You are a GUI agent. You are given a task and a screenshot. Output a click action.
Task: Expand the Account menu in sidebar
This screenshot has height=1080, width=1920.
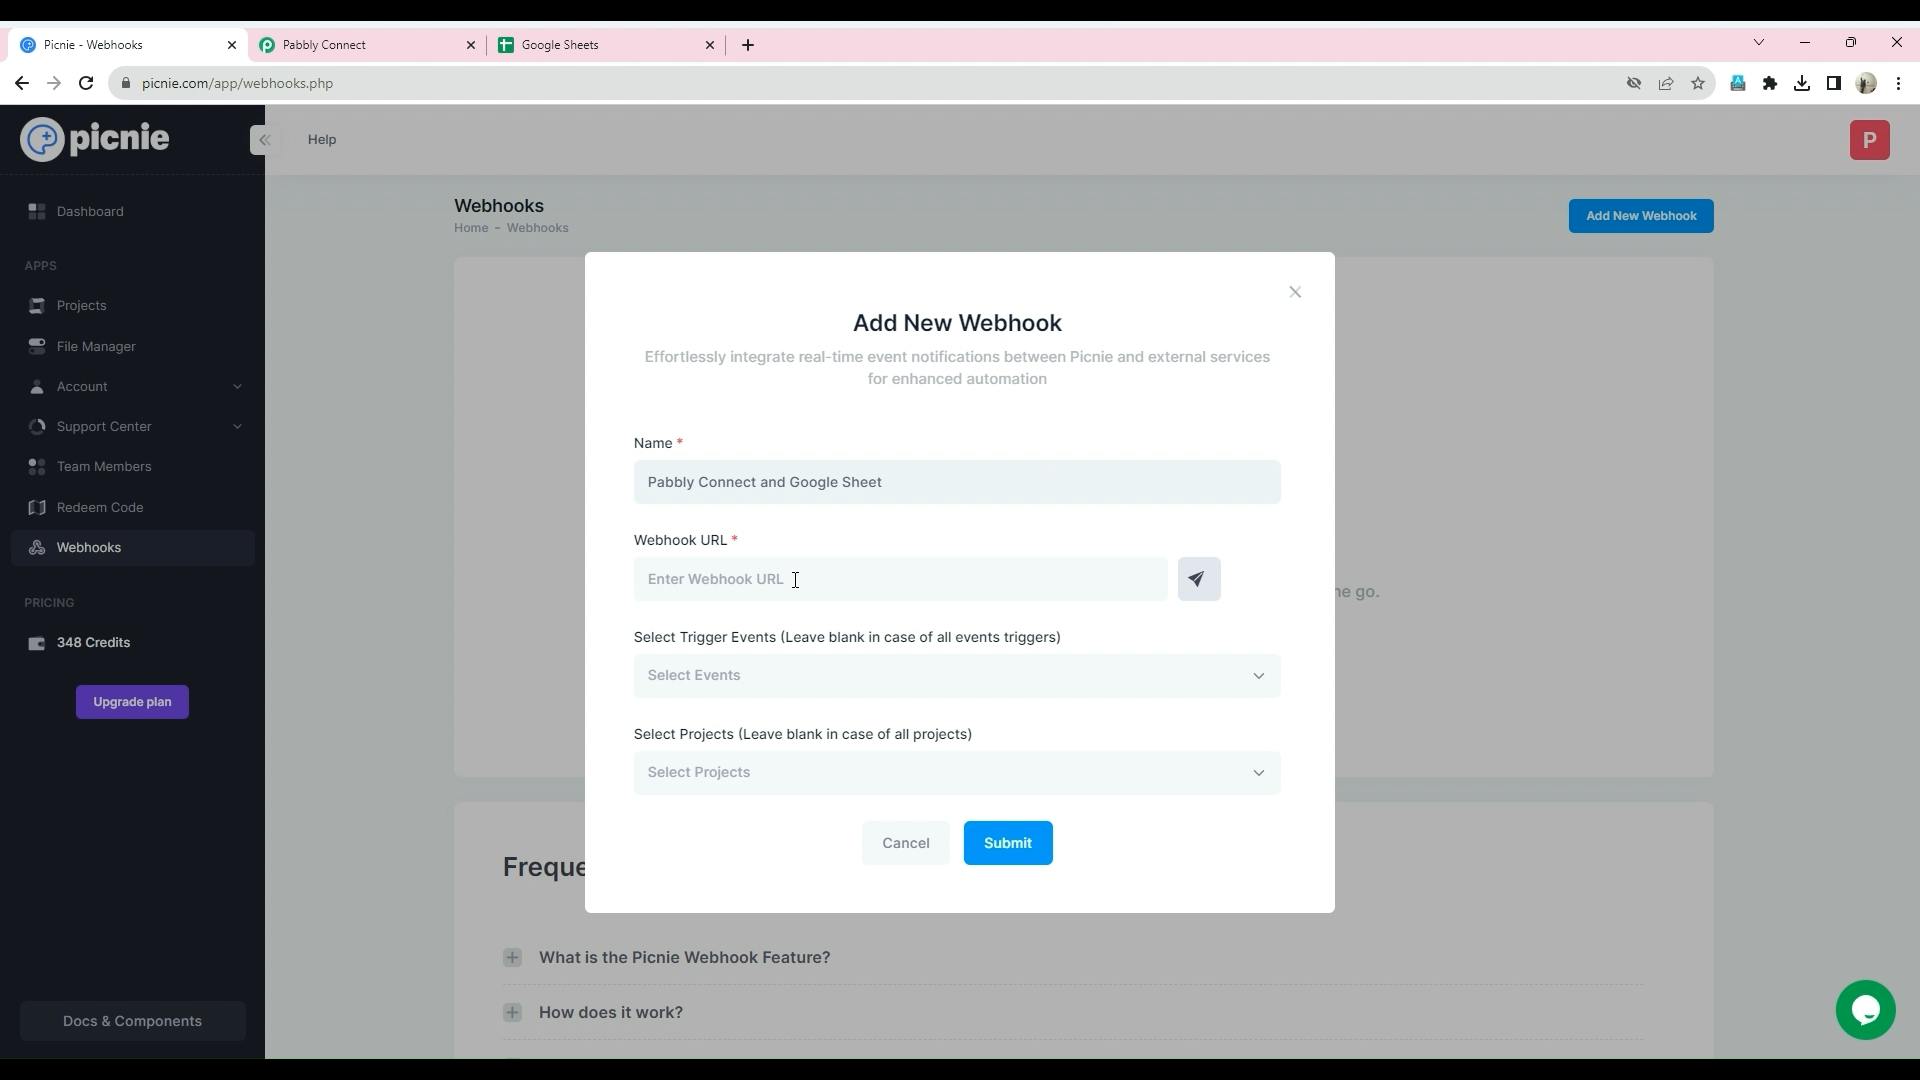[133, 386]
